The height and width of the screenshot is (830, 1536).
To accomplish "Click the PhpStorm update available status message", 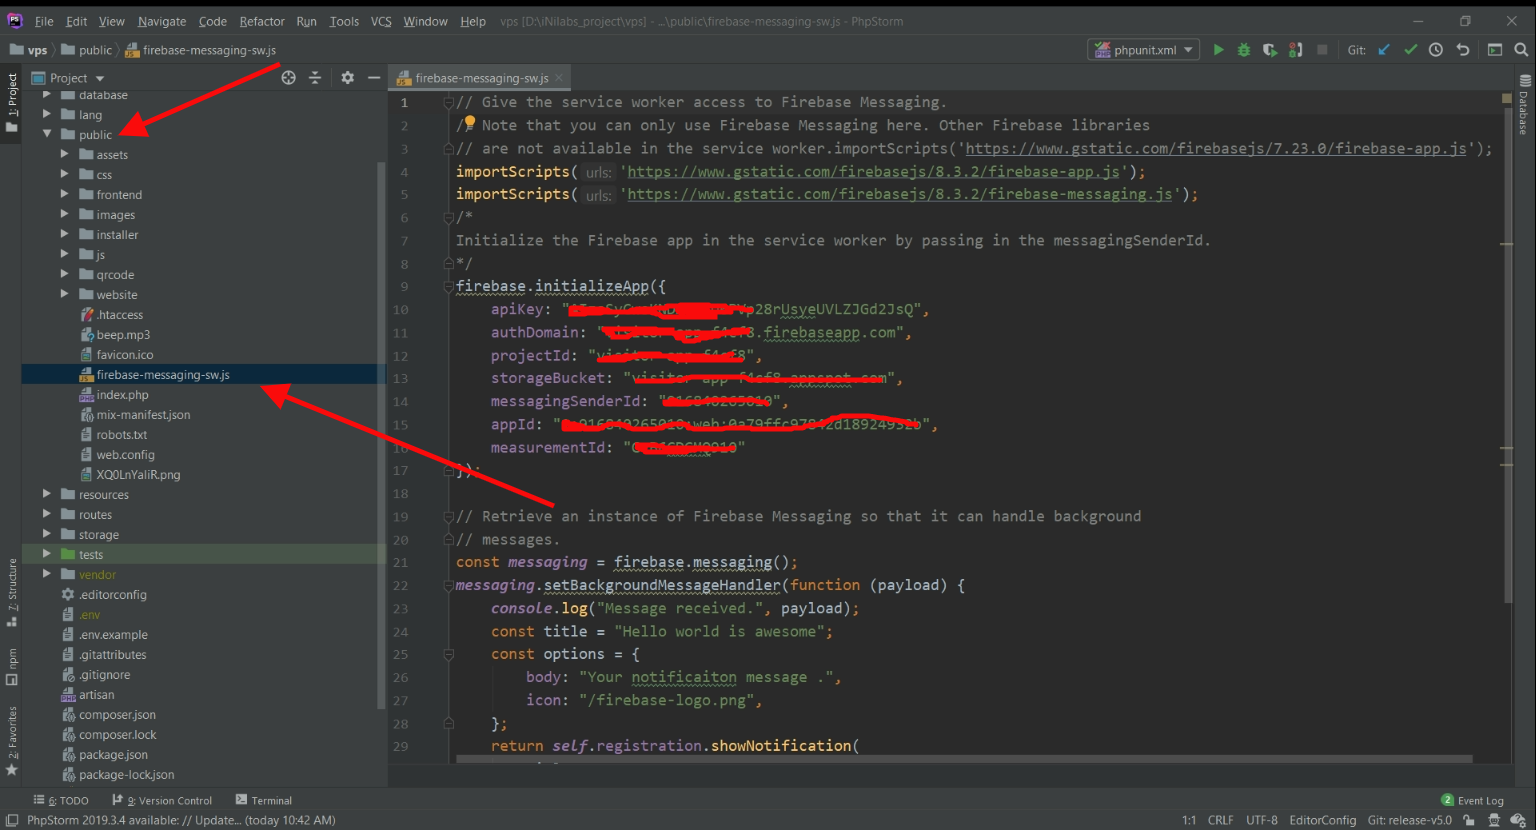I will [x=181, y=820].
